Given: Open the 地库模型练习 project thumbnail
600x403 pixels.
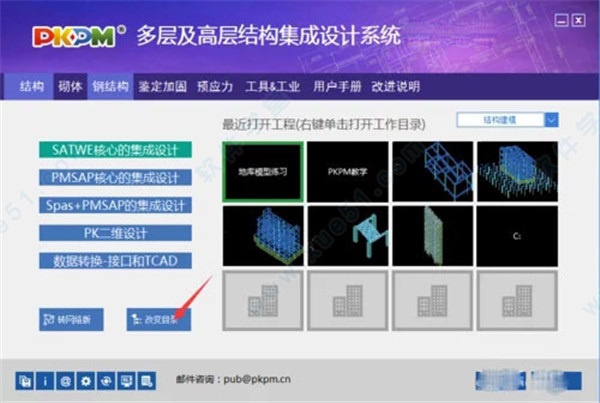Looking at the screenshot, I should click(261, 170).
